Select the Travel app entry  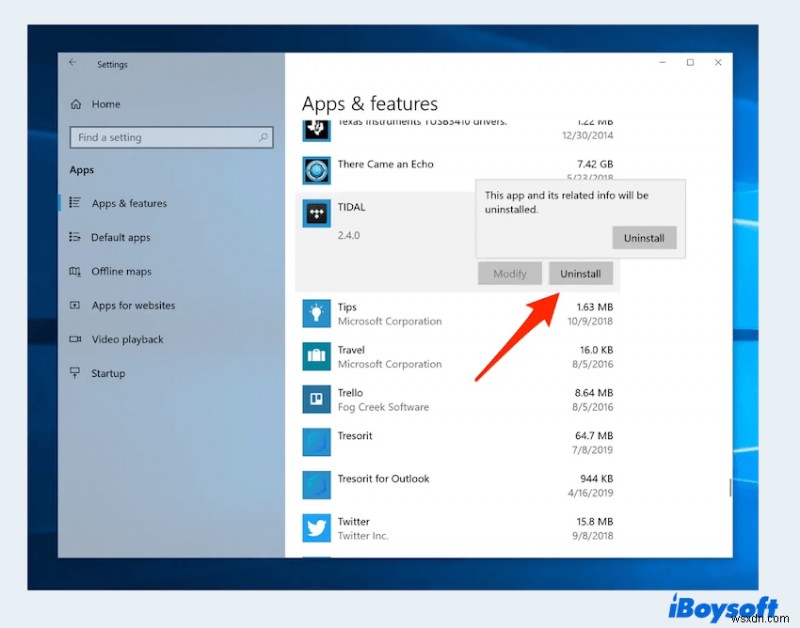458,357
